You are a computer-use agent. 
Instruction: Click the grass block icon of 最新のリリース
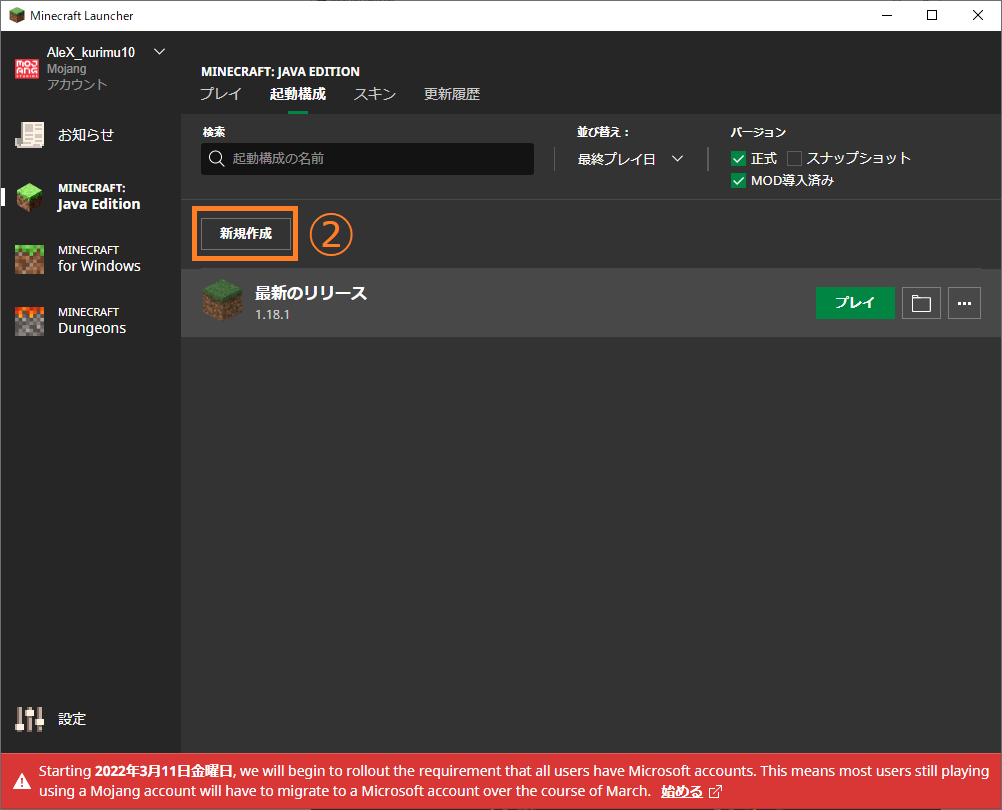[222, 299]
